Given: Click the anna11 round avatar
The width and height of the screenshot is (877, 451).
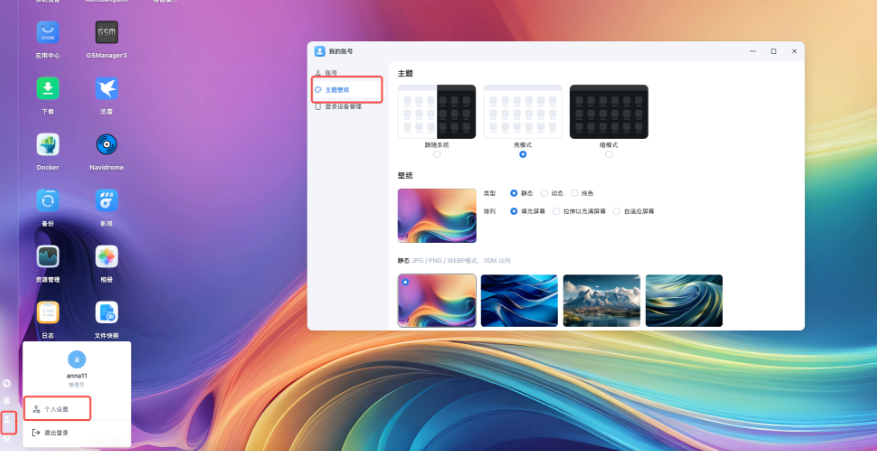Looking at the screenshot, I should tap(77, 359).
